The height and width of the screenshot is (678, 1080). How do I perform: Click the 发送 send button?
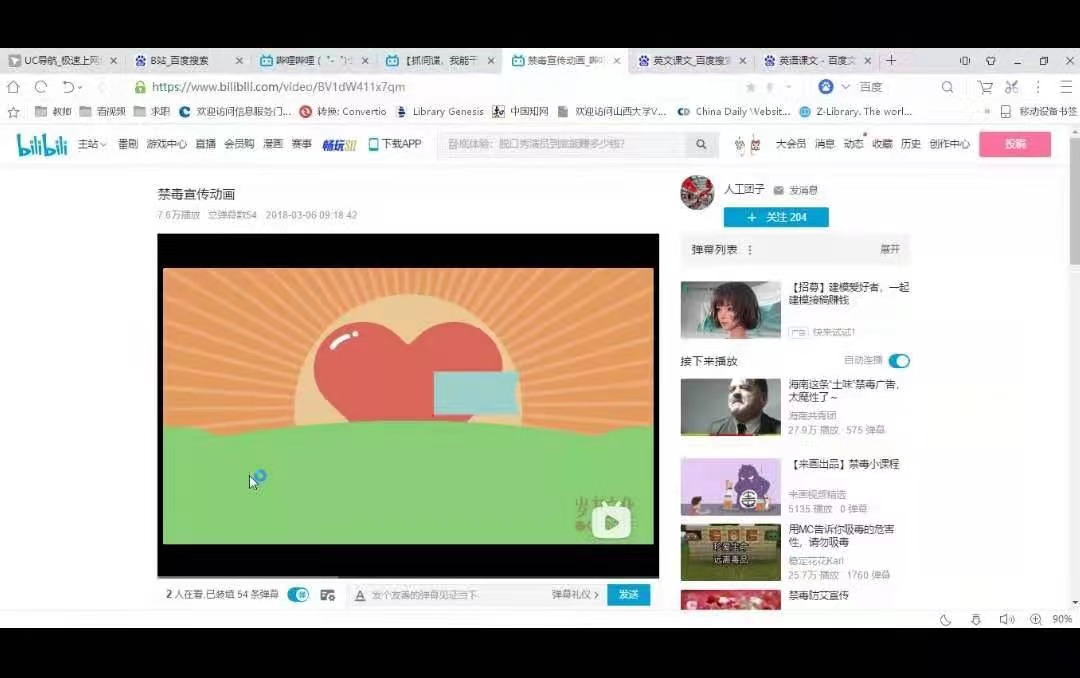coord(628,595)
